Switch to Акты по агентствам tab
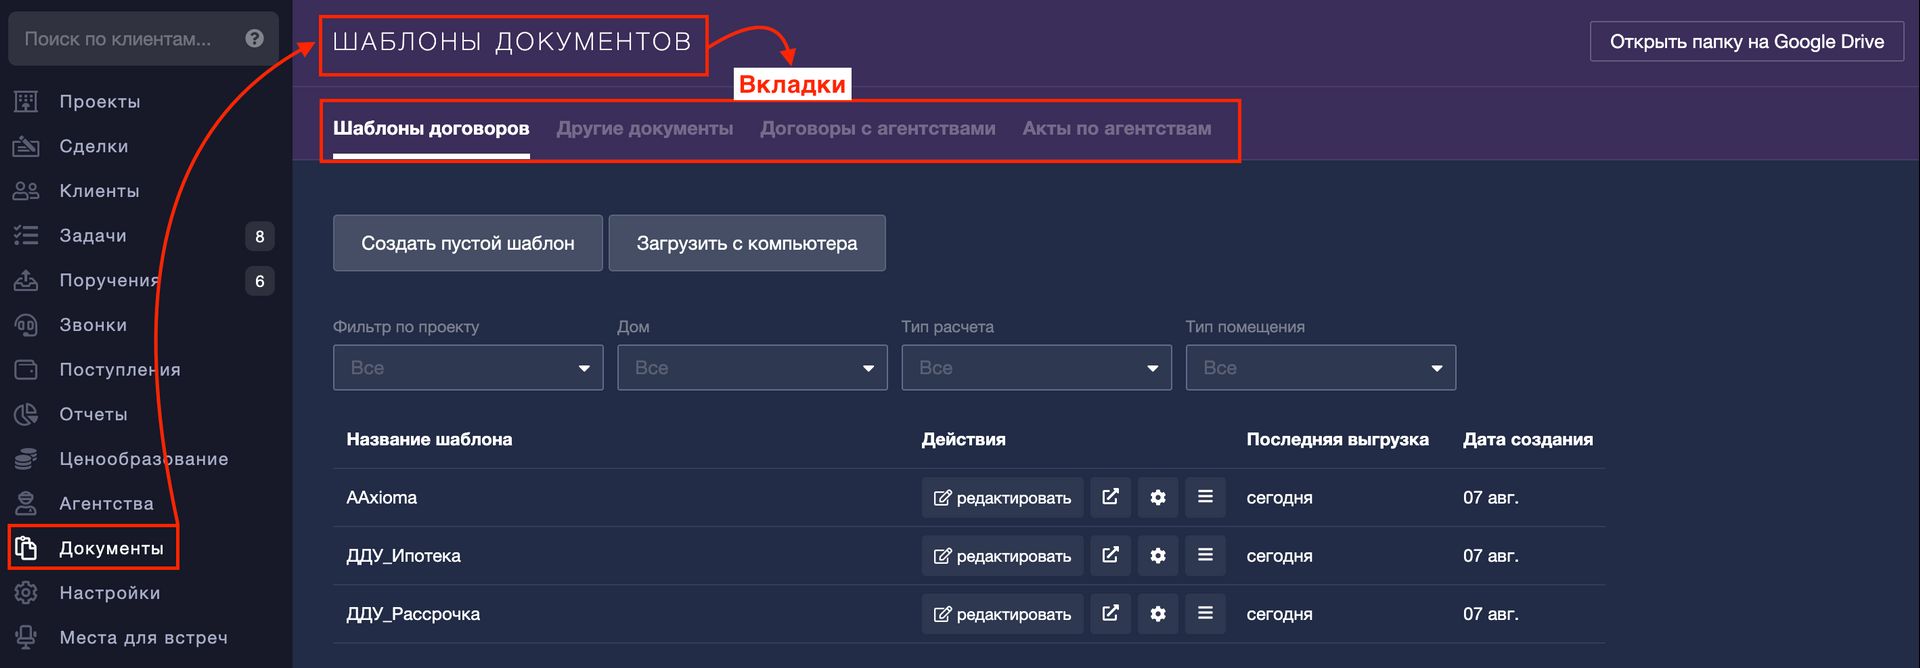 coord(1116,129)
